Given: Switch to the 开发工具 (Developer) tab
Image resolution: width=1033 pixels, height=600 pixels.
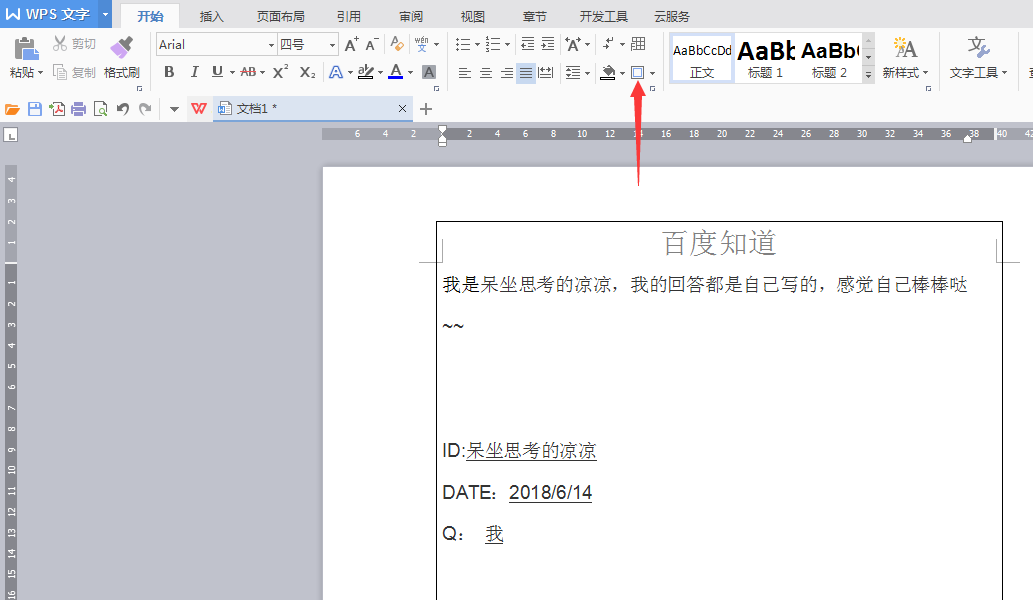Looking at the screenshot, I should [603, 16].
